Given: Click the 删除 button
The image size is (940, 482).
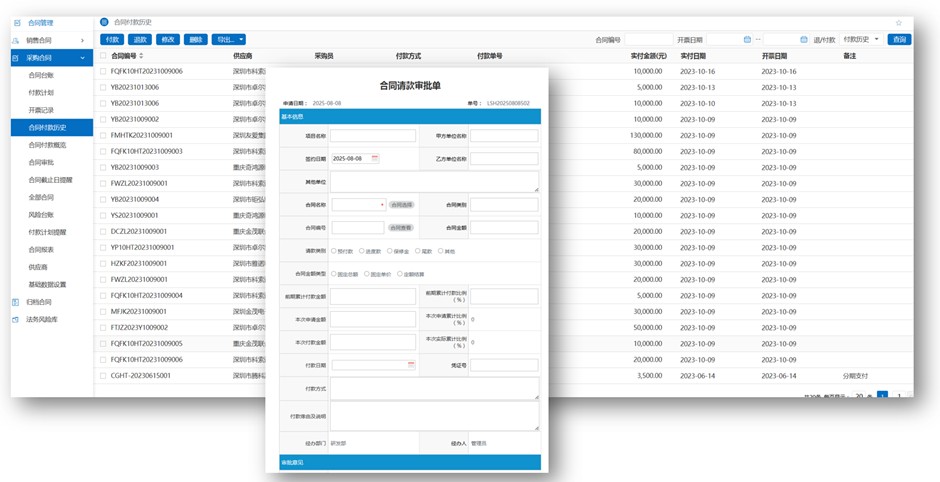Looking at the screenshot, I should (x=195, y=40).
